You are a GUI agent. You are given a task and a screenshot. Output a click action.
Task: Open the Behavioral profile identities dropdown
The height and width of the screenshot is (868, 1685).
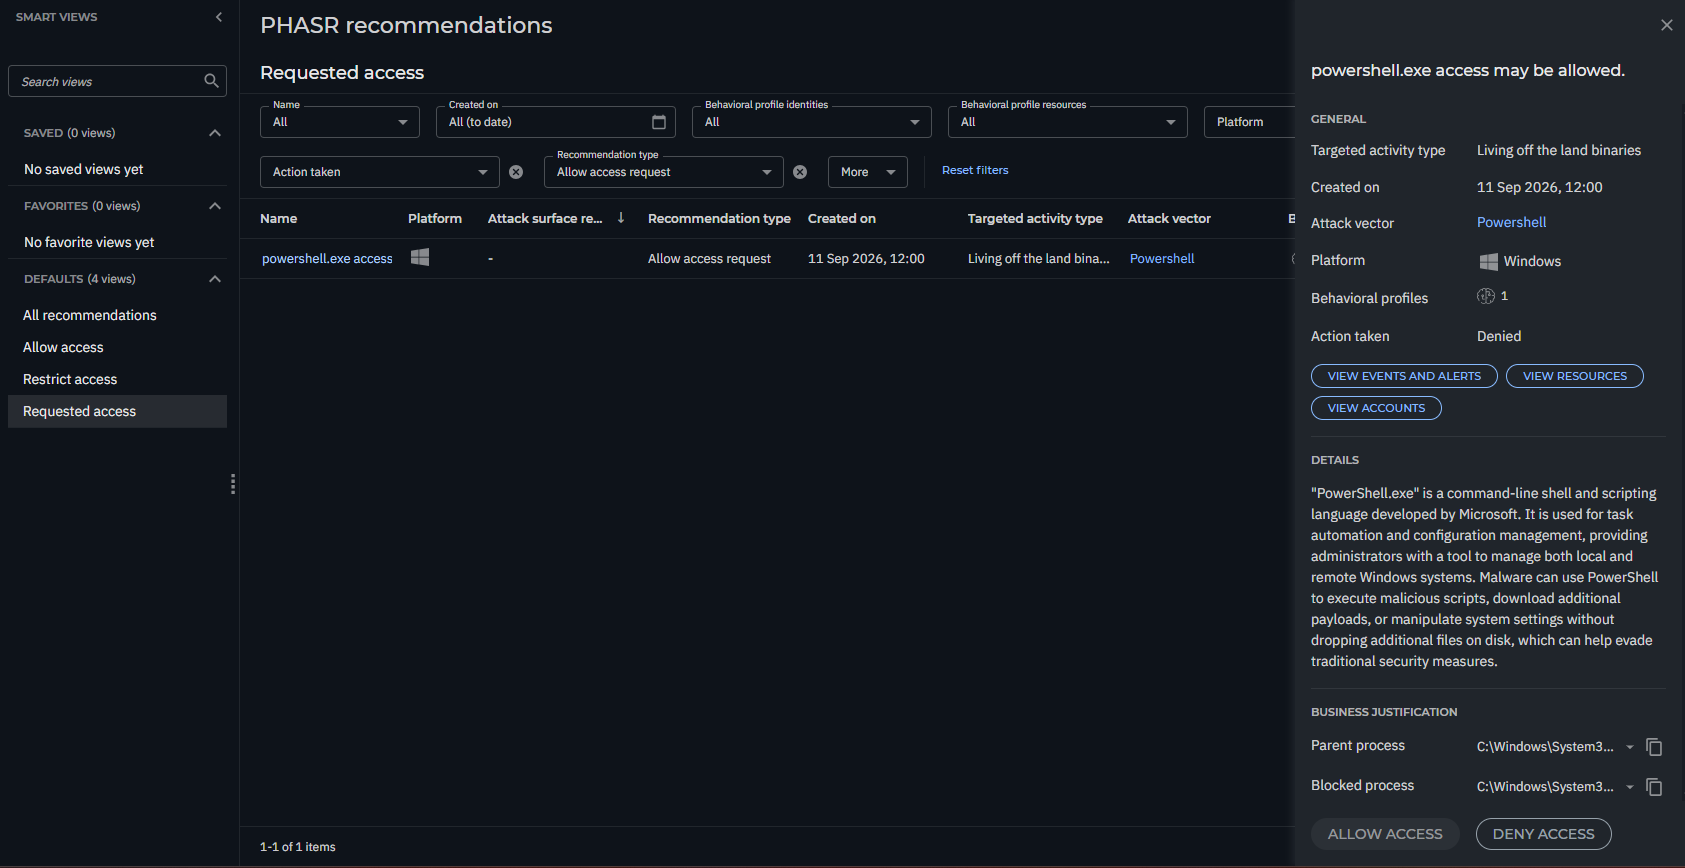[x=812, y=122]
